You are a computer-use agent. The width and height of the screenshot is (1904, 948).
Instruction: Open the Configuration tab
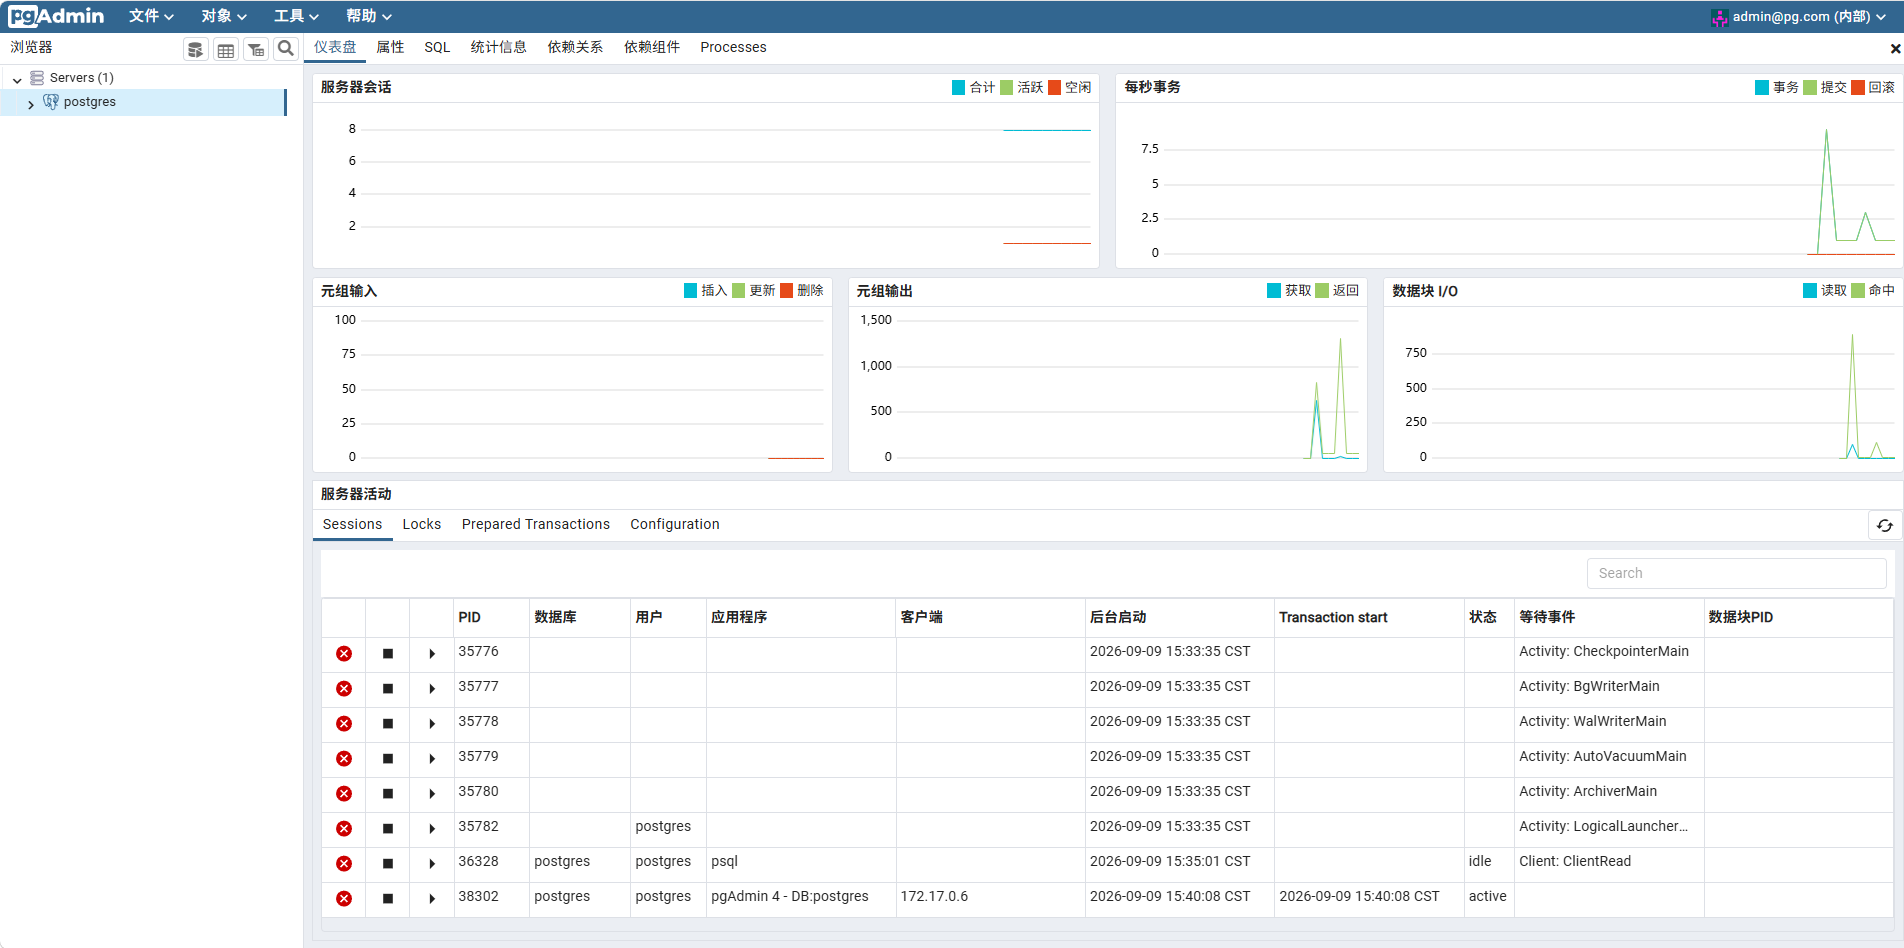pyautogui.click(x=674, y=524)
